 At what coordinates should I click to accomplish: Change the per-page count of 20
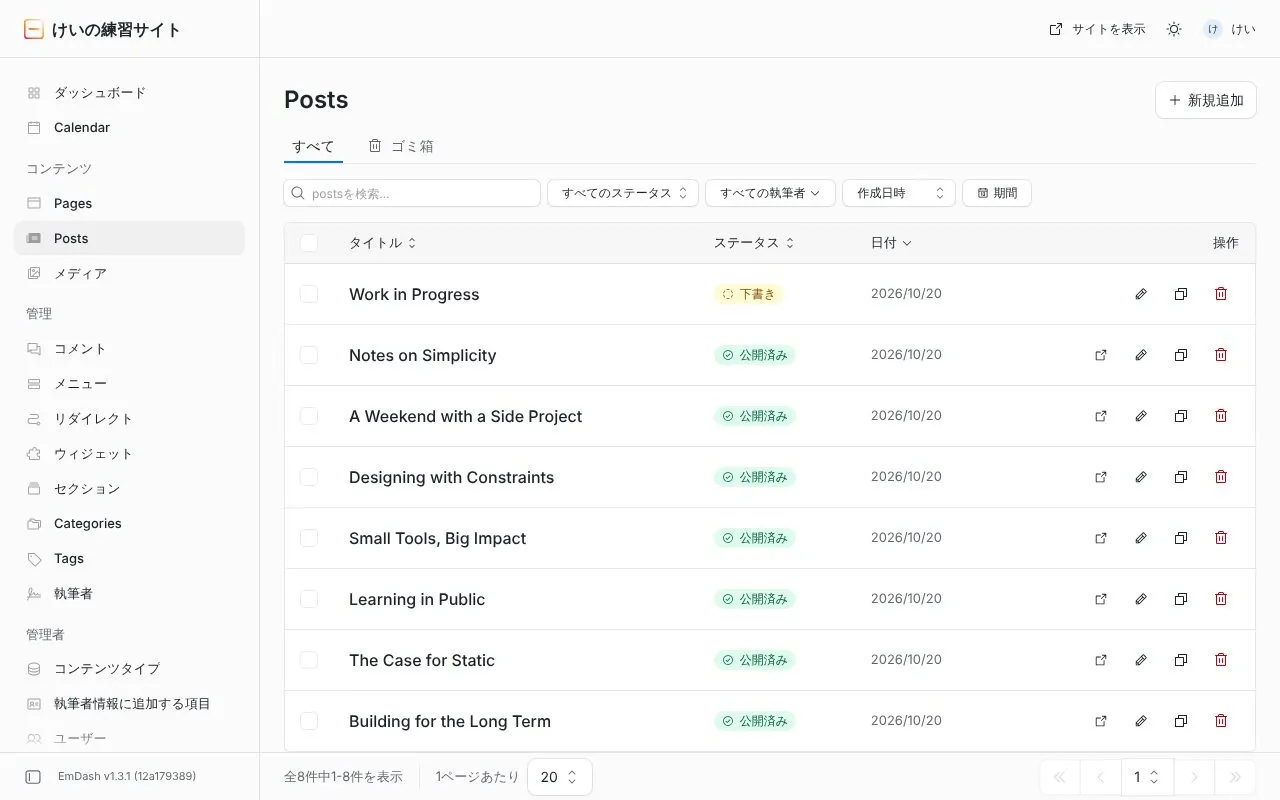[560, 777]
